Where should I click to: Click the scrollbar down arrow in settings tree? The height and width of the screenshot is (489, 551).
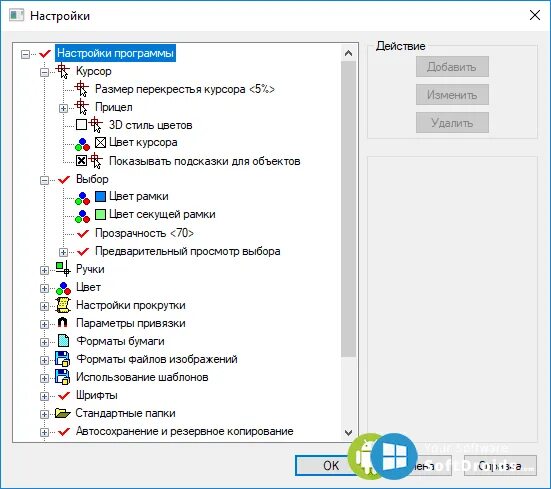click(348, 432)
